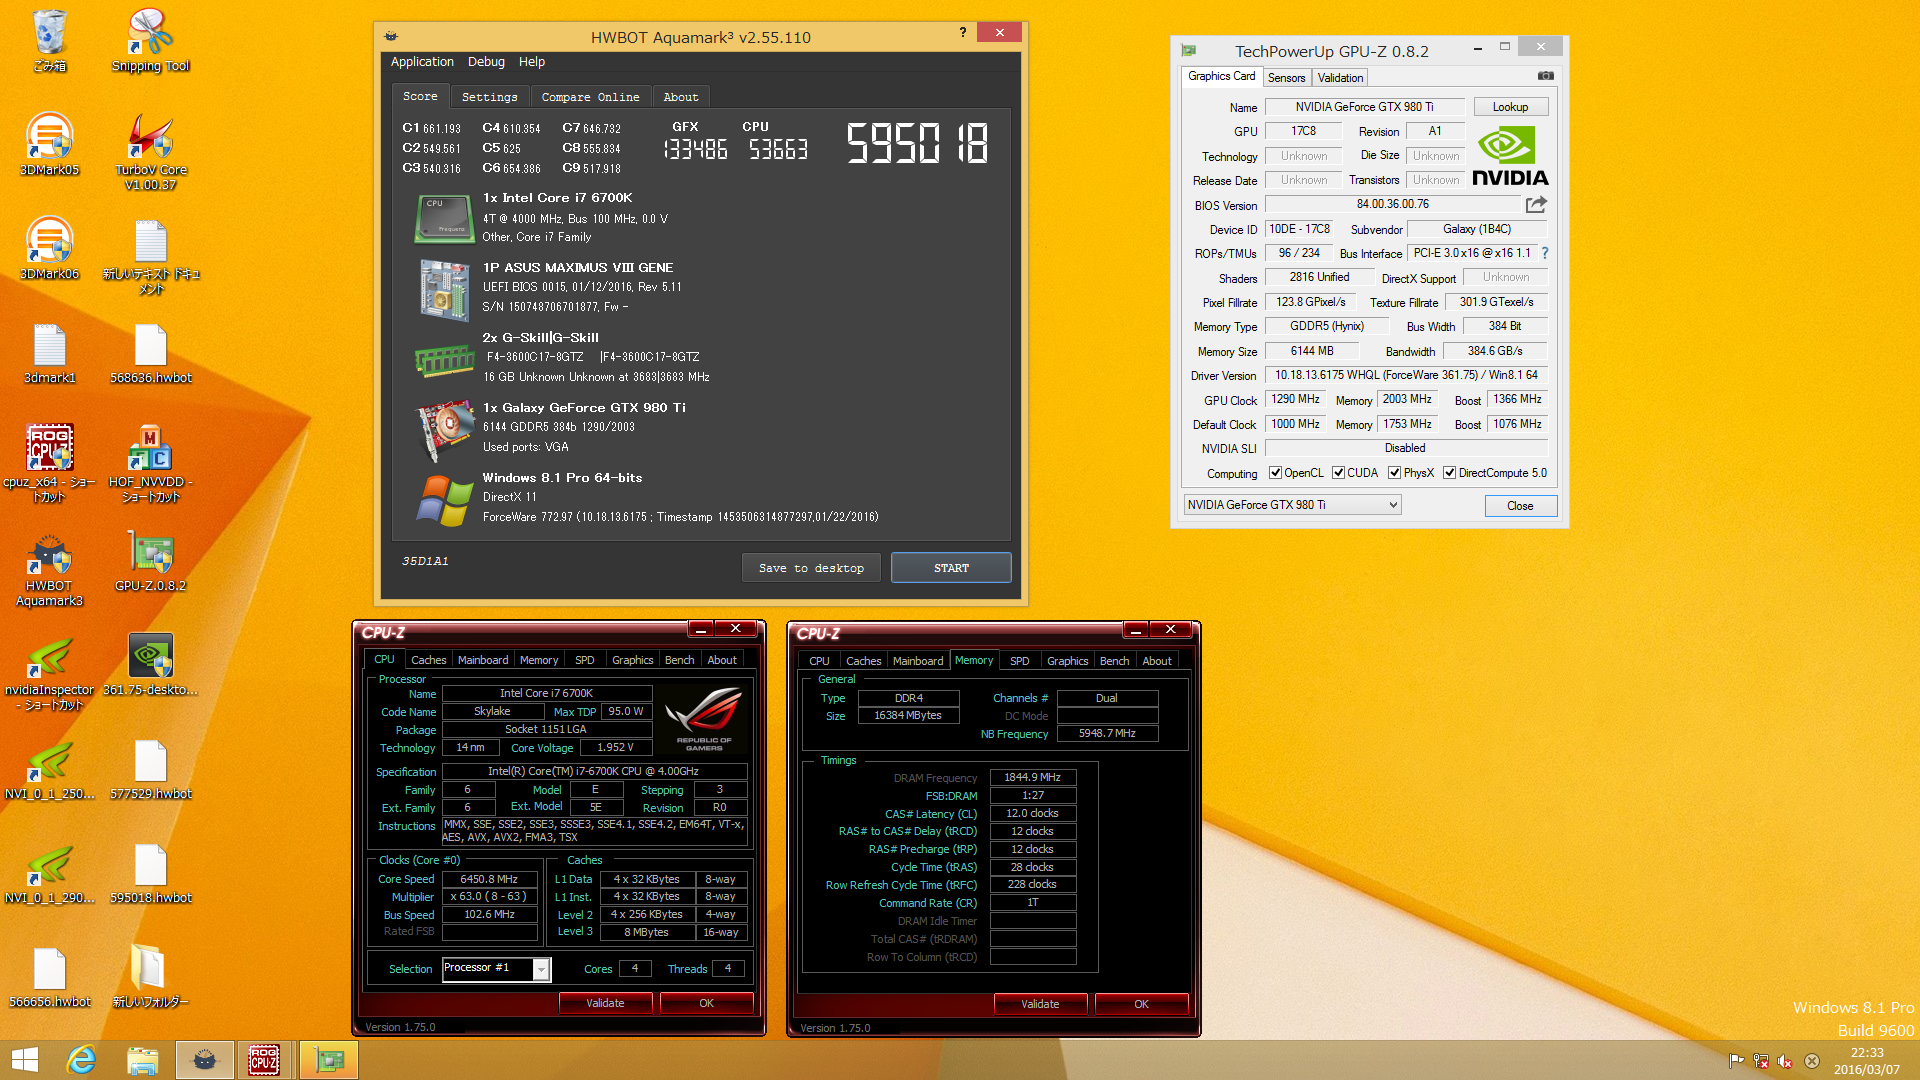Toggle the DirectCompute 5.0 checkbox
The height and width of the screenshot is (1080, 1920).
[1449, 473]
